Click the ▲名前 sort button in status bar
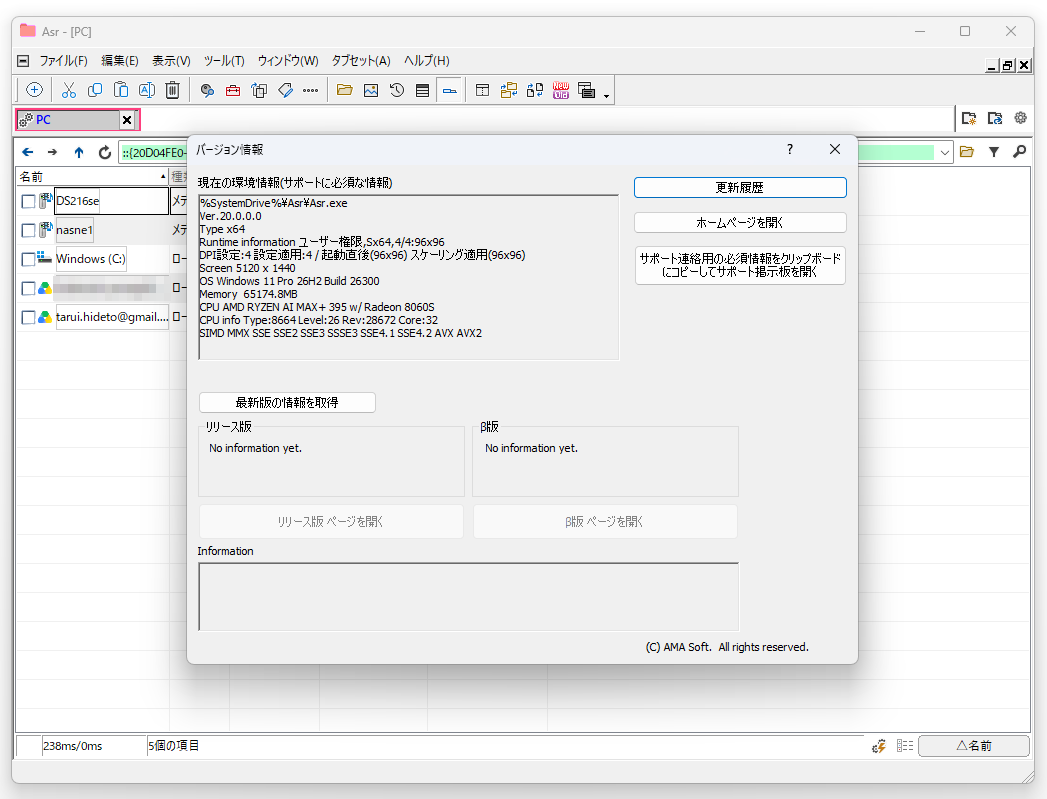This screenshot has height=799, width=1047. pos(974,746)
